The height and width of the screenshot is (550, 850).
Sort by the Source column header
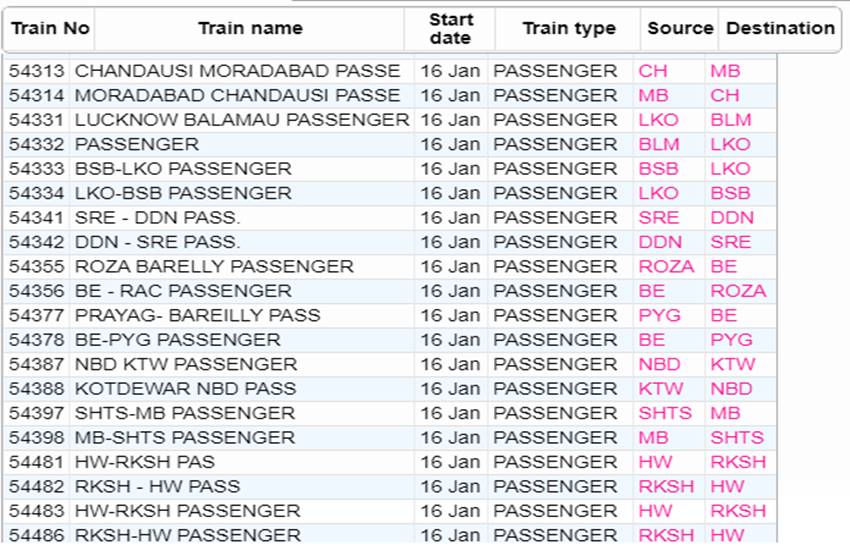[680, 28]
